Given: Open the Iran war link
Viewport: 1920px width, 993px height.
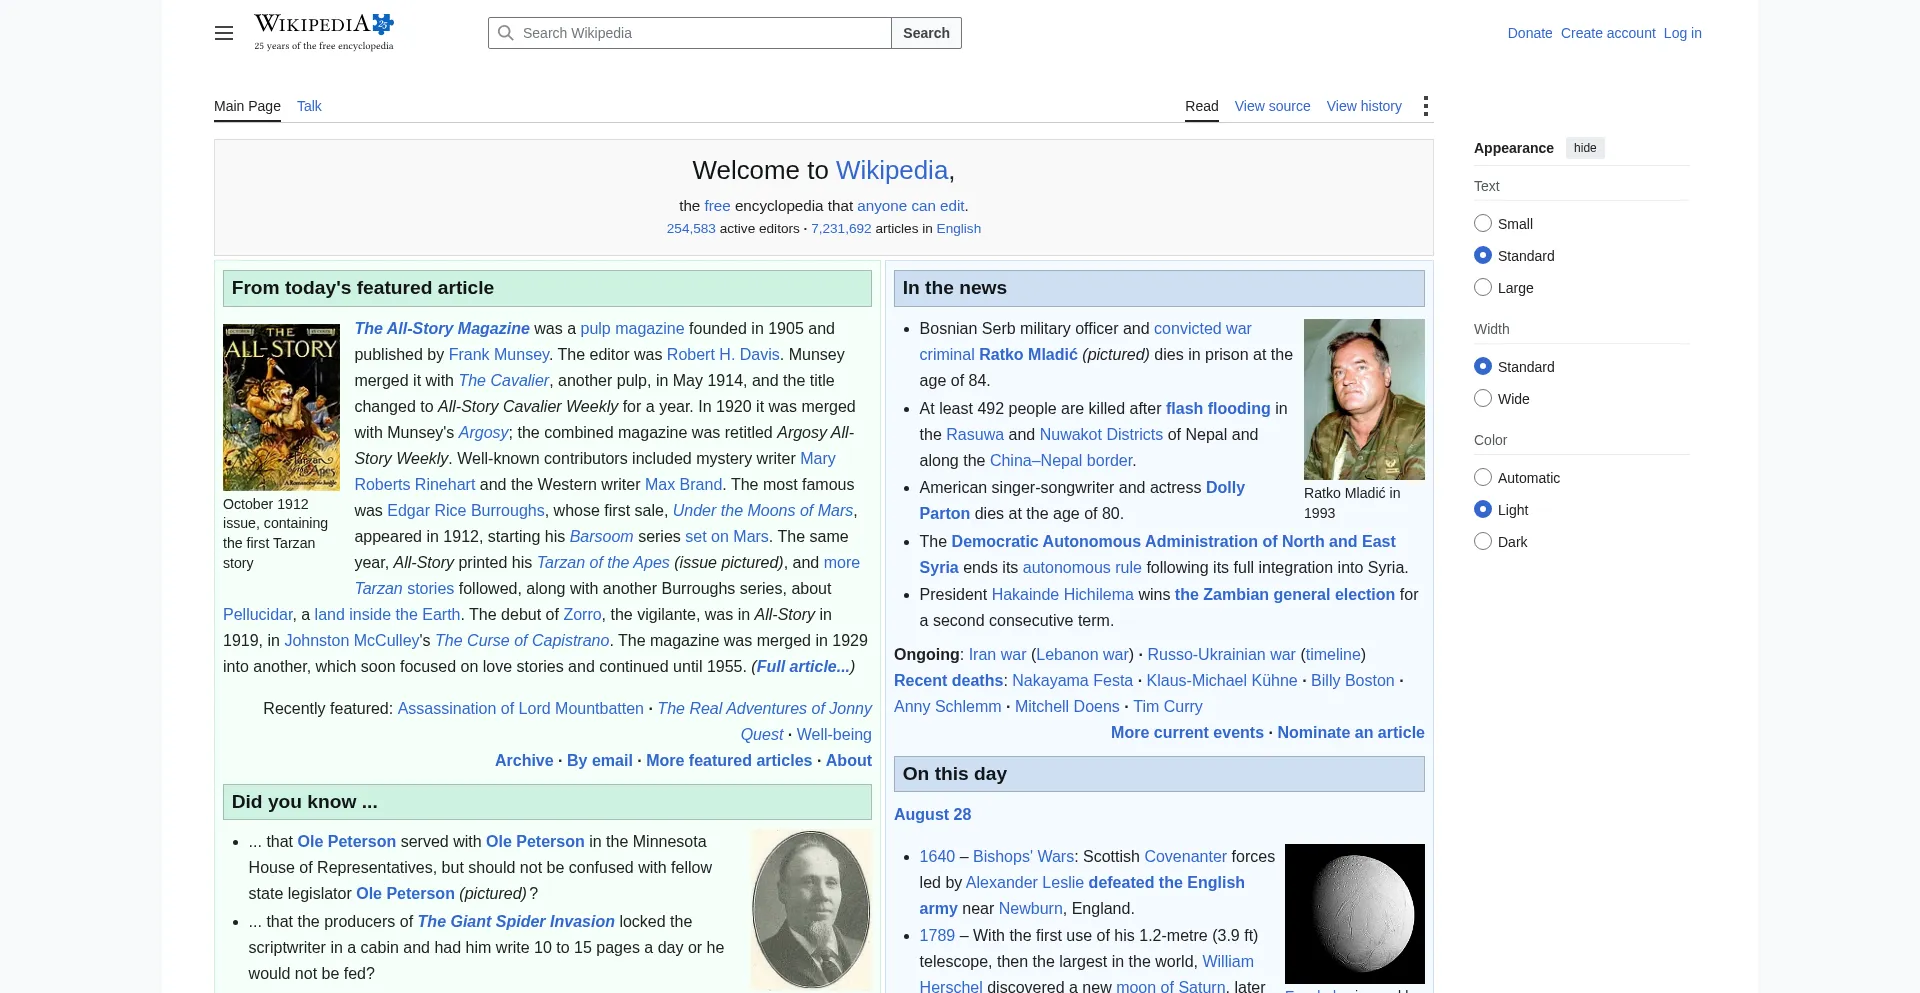Looking at the screenshot, I should pyautogui.click(x=997, y=654).
